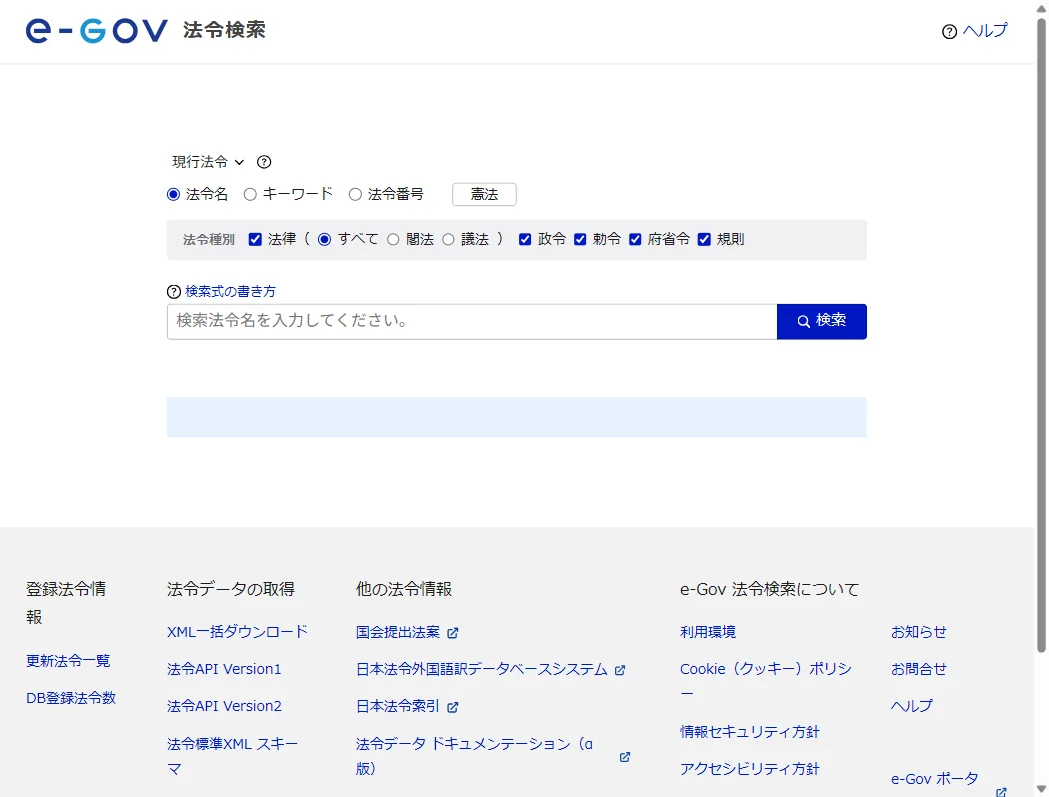
Task: Open the 現行法令 dropdown
Action: click(208, 162)
